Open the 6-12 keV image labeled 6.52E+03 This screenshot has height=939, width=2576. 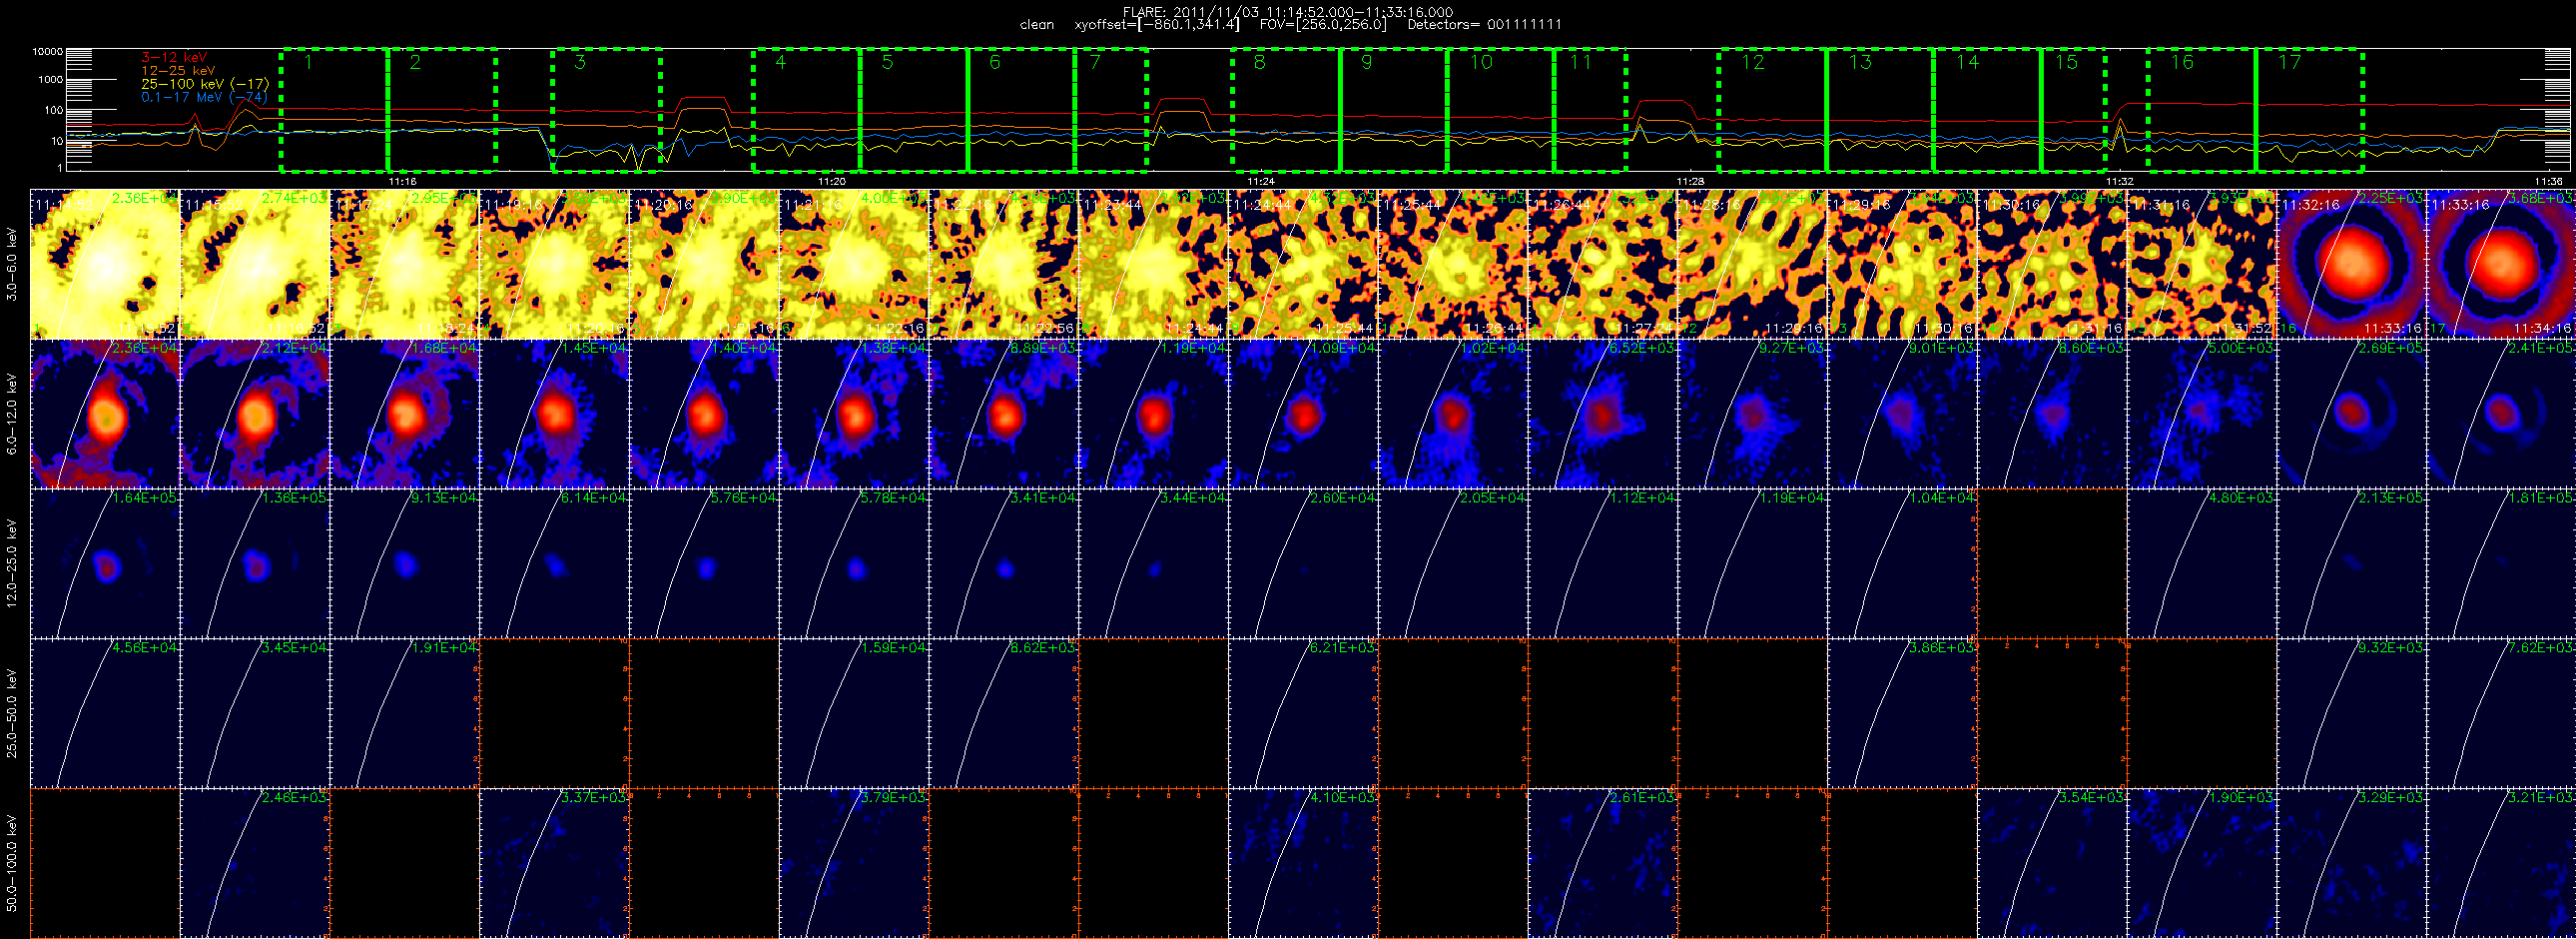[1603, 414]
